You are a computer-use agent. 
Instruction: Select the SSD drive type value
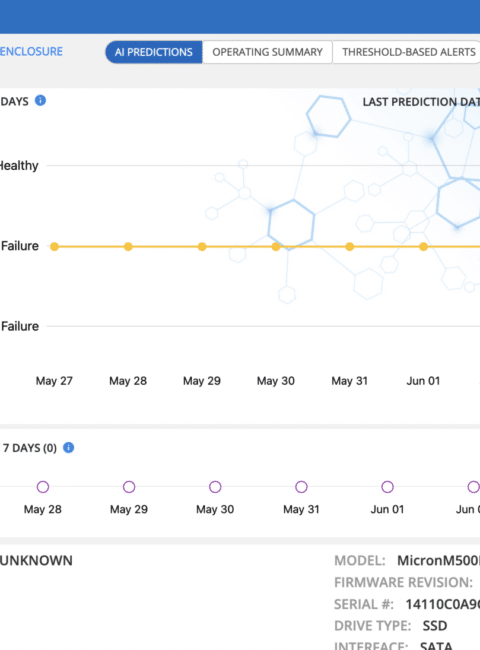(435, 626)
